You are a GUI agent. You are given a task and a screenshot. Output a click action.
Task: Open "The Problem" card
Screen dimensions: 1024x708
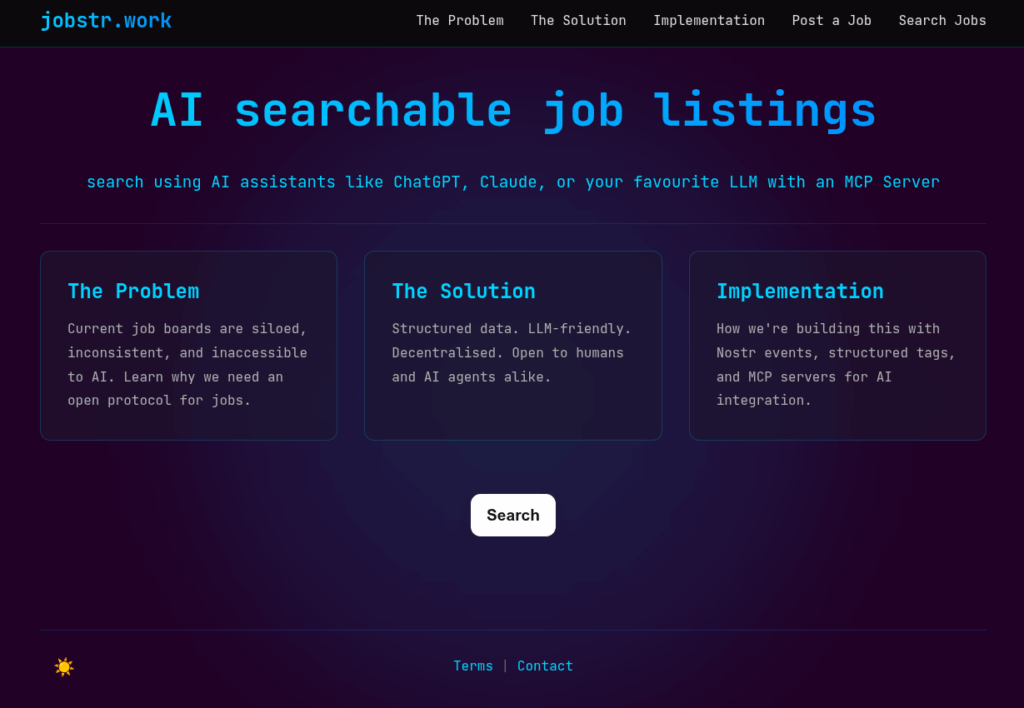(x=188, y=345)
